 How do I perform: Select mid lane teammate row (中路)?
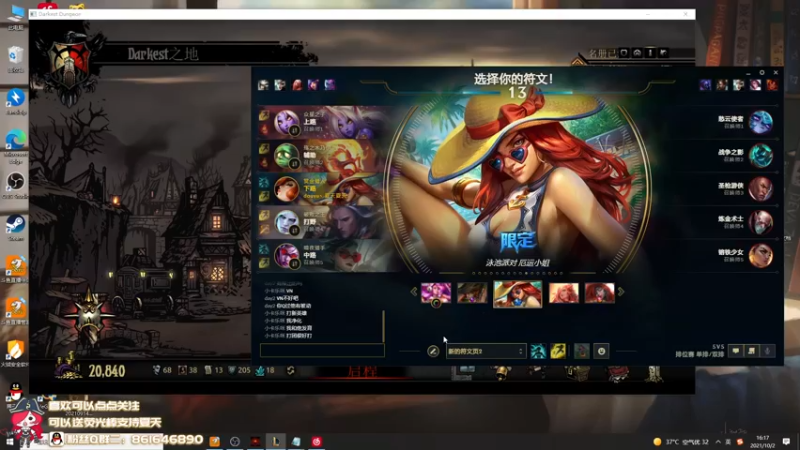click(x=322, y=256)
